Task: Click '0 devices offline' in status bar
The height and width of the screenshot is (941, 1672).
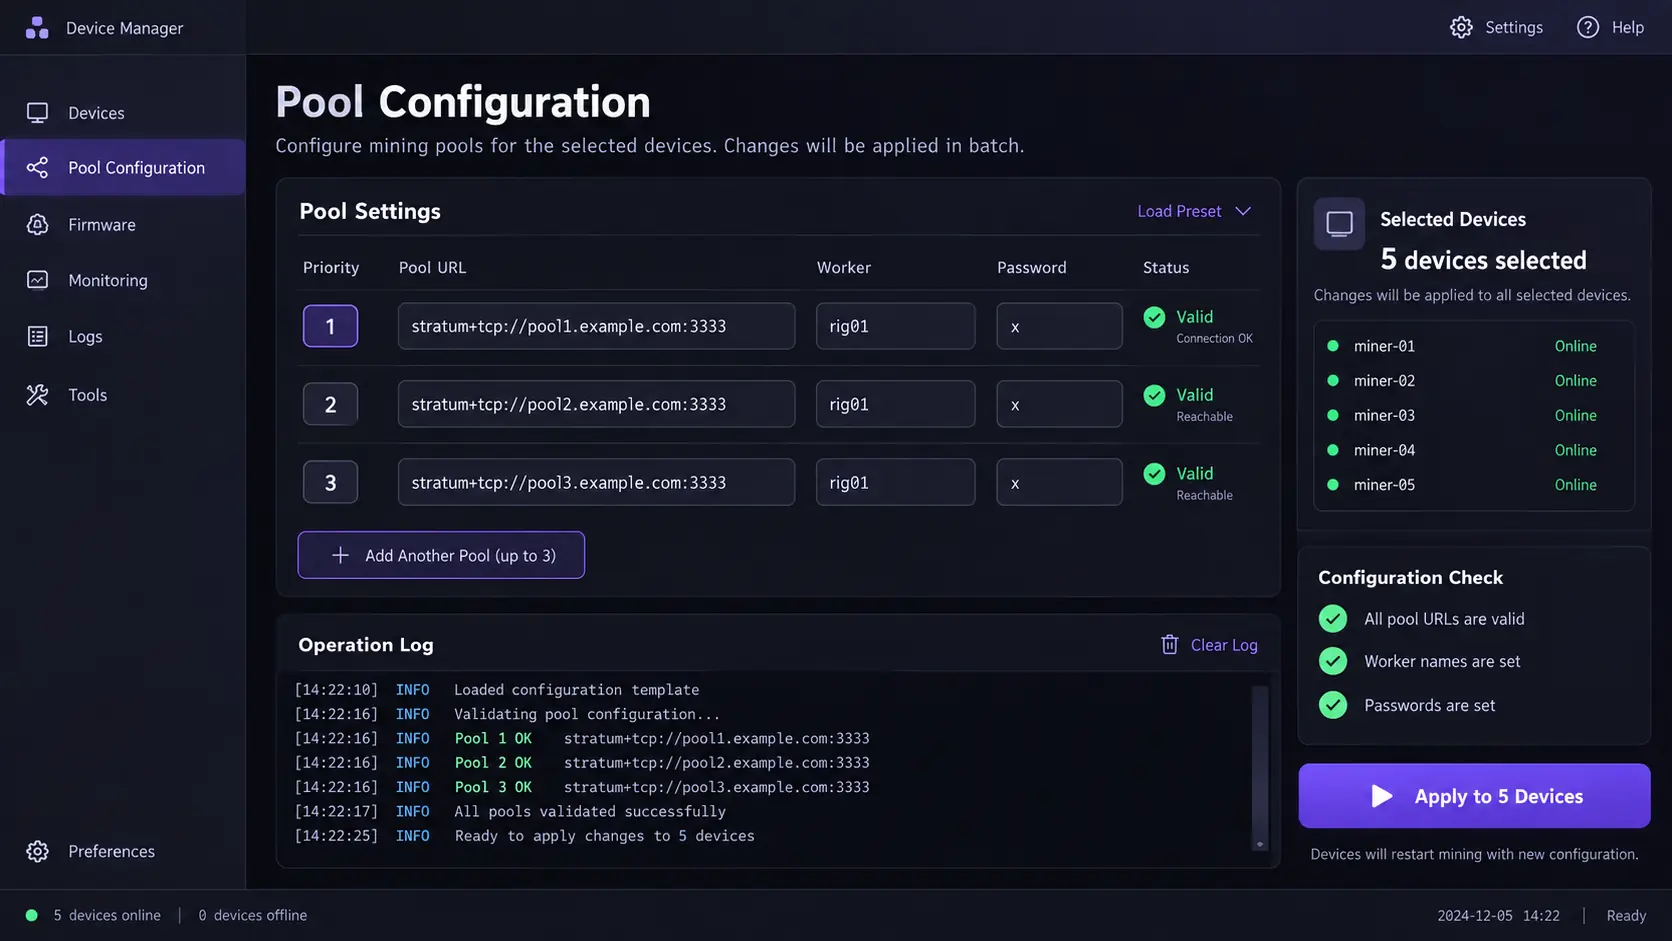Action: (x=252, y=915)
